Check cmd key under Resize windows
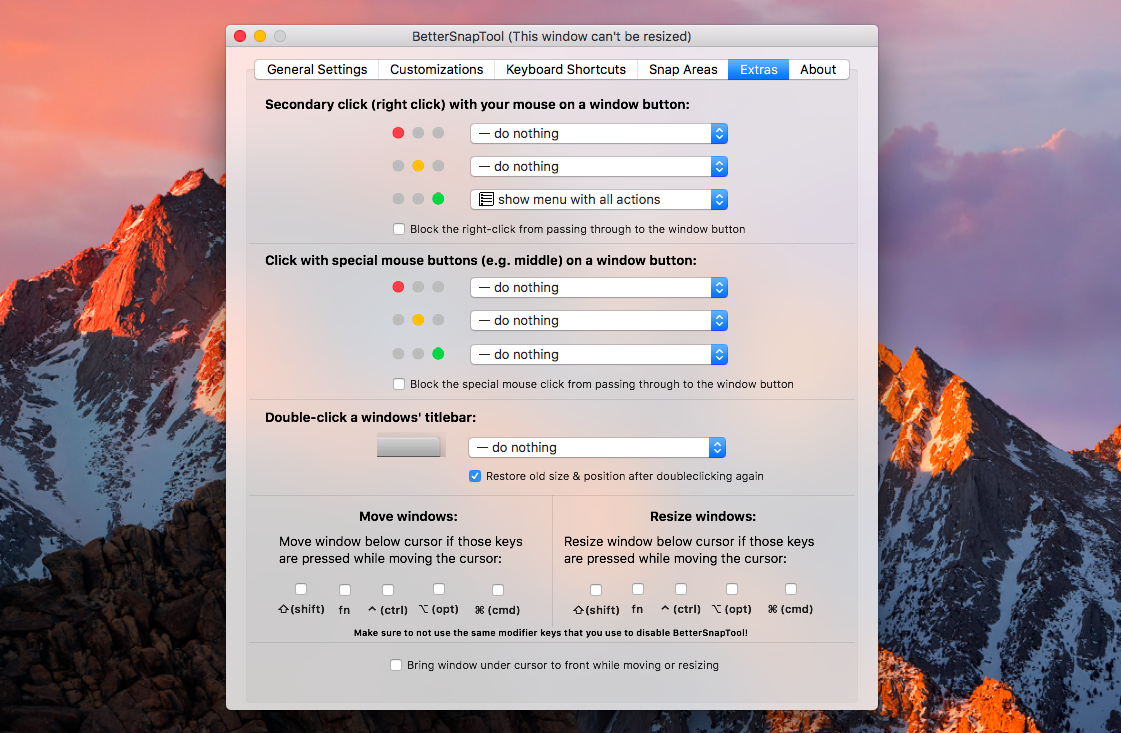This screenshot has width=1121, height=733. coord(790,589)
